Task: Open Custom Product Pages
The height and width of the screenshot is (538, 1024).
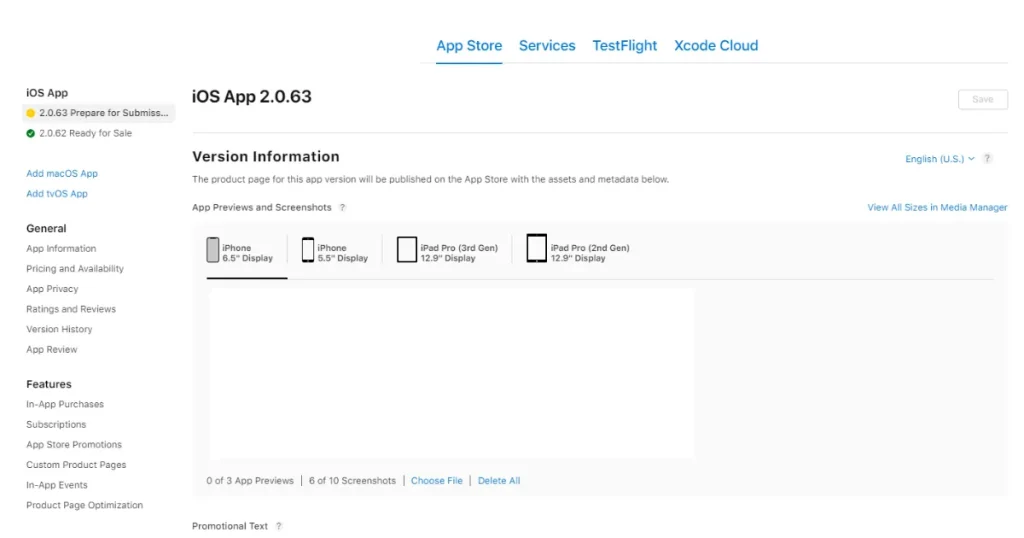Action: [x=76, y=466]
